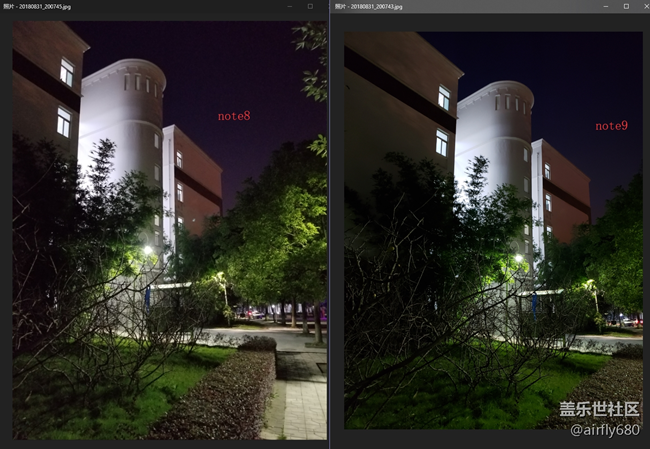Maximize the 20180831_200743.jpg photo window
Image resolution: width=650 pixels, height=449 pixels.
click(625, 6)
